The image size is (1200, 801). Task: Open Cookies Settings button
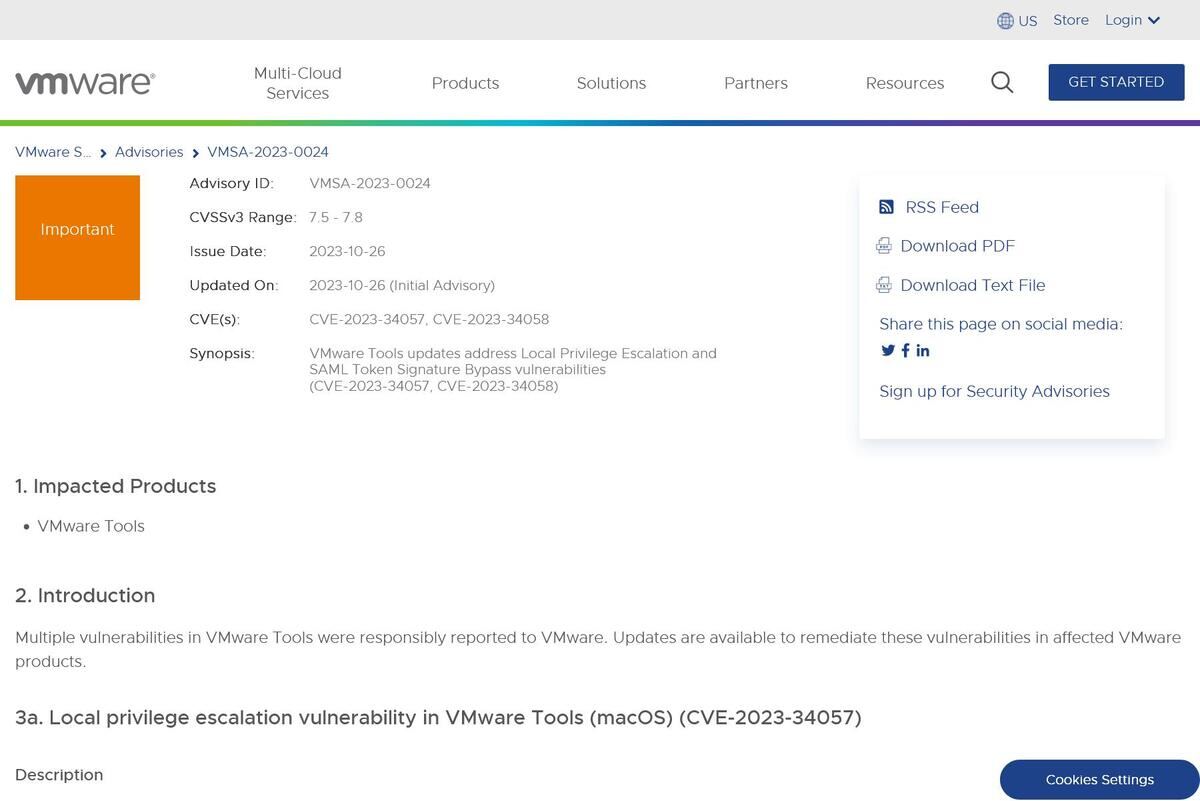pos(1100,780)
